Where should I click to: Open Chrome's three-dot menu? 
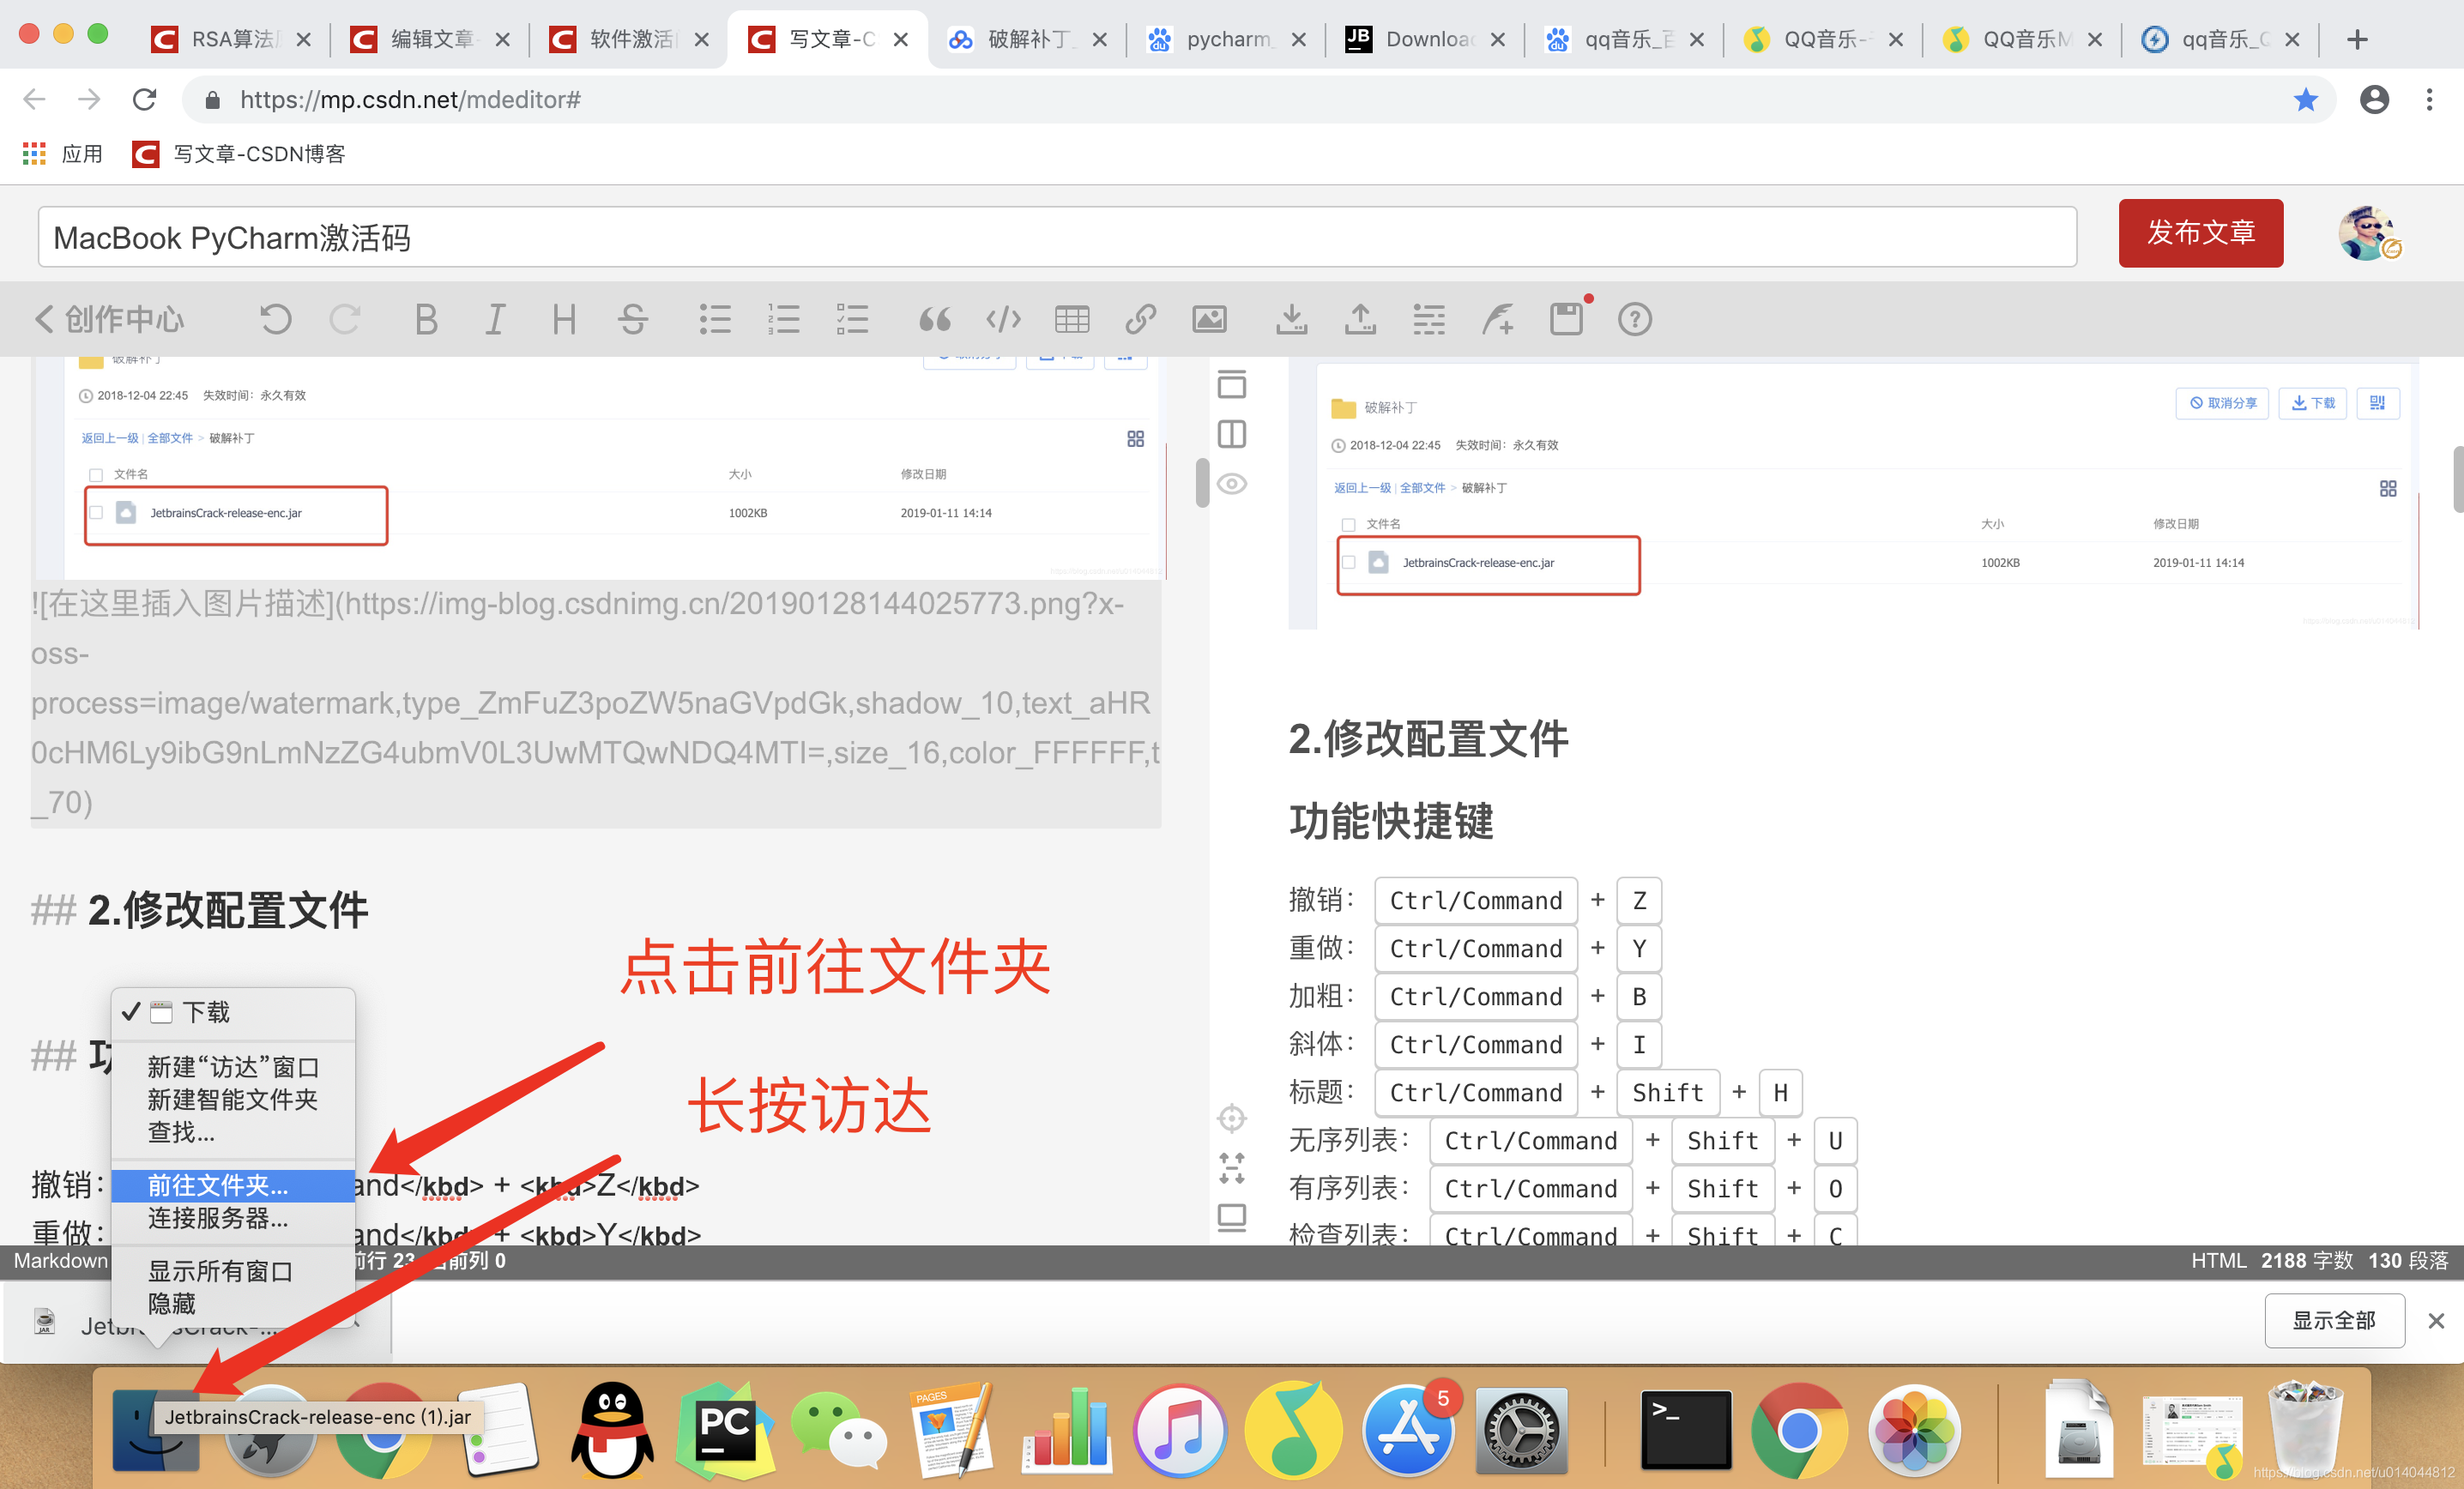2428,99
